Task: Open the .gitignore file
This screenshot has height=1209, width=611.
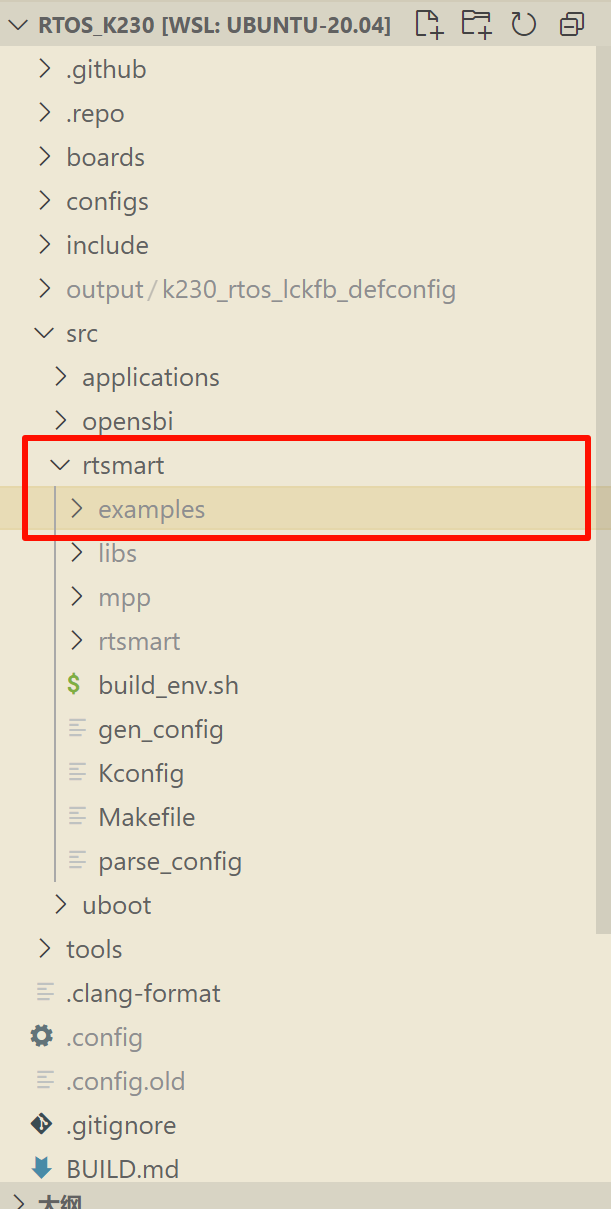Action: (x=120, y=1125)
